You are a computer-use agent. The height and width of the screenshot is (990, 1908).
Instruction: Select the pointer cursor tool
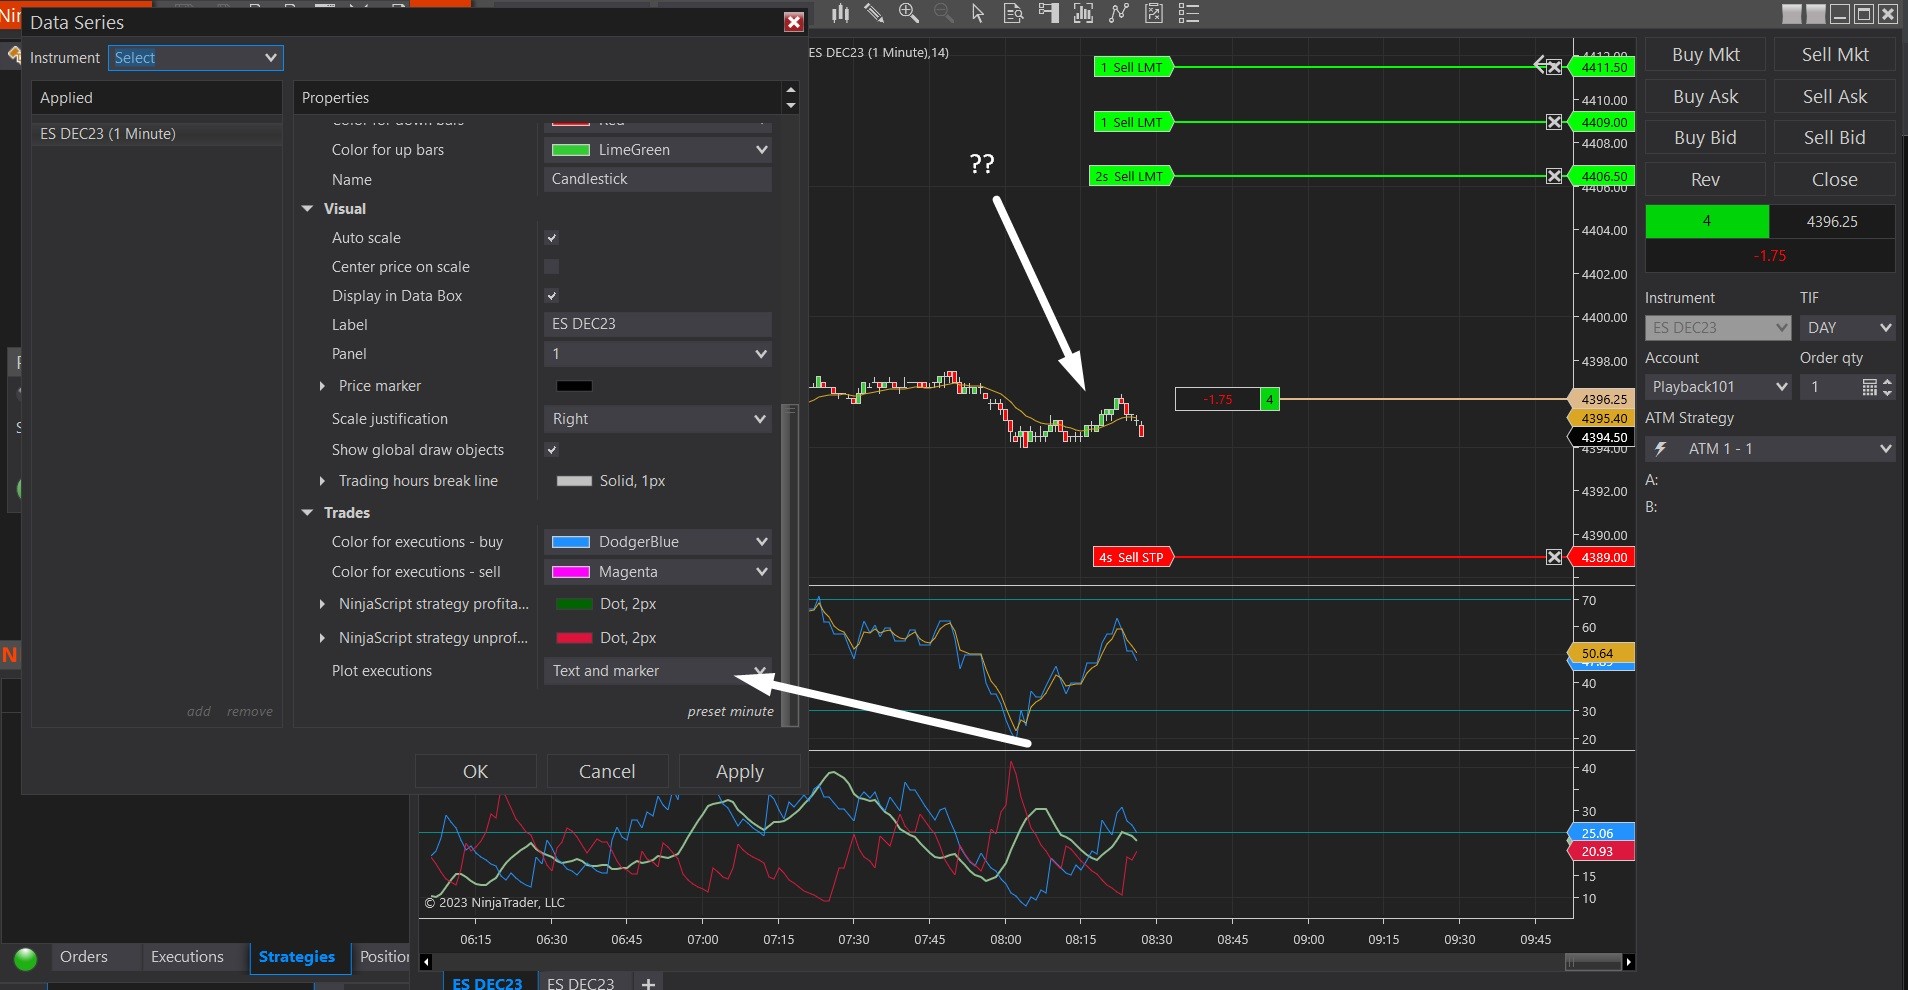978,13
